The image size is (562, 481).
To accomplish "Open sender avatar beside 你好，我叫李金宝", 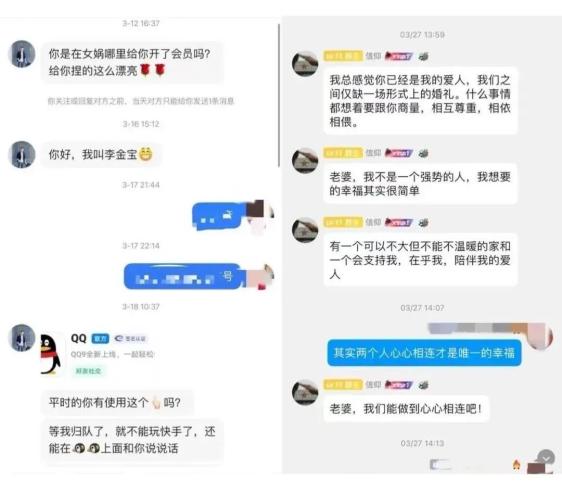I will (x=22, y=154).
